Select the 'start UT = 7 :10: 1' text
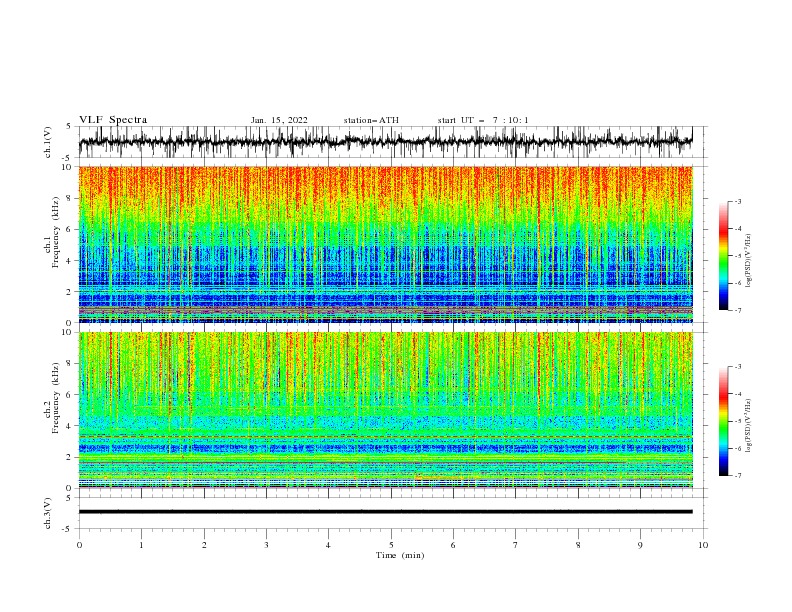 tap(482, 120)
